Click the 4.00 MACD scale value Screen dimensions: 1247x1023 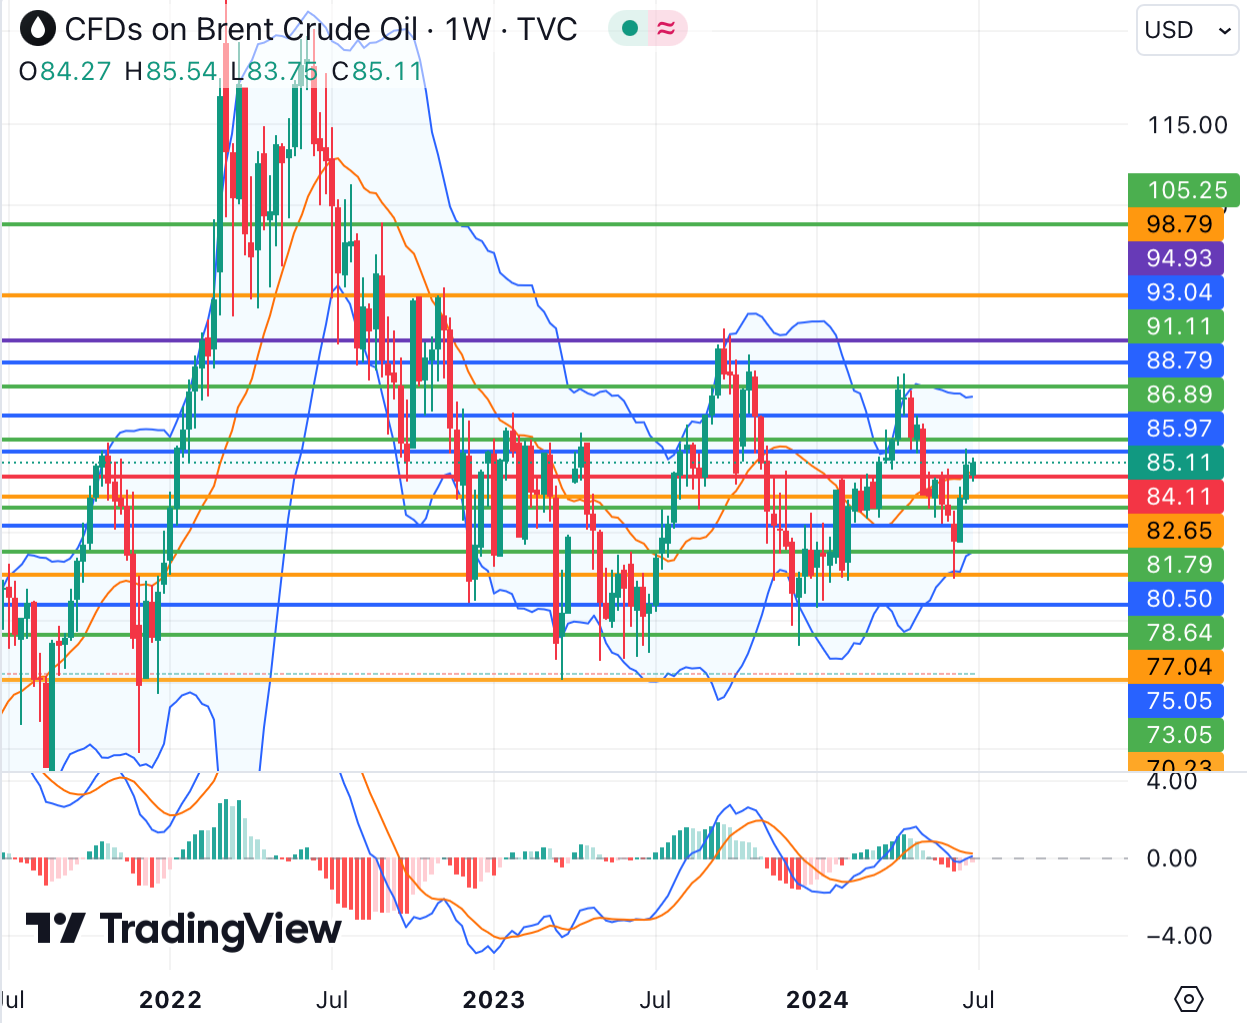(x=1171, y=781)
